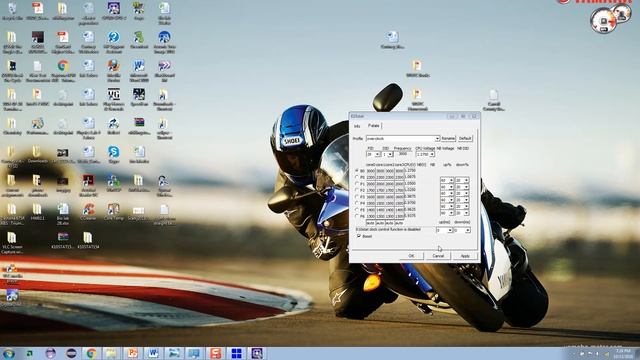Open the CCleaner desktop shortcut
The height and width of the screenshot is (360, 640).
pyautogui.click(x=88, y=211)
